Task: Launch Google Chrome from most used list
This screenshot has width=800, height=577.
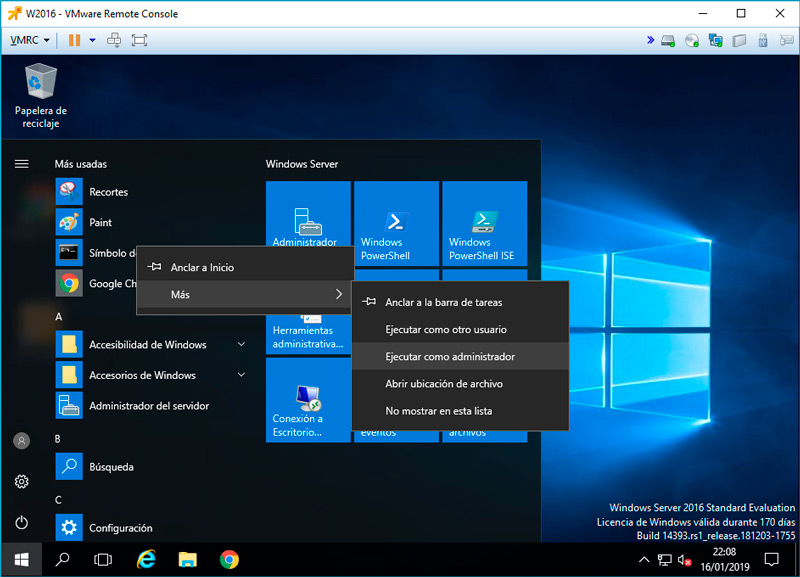Action: 96,283
